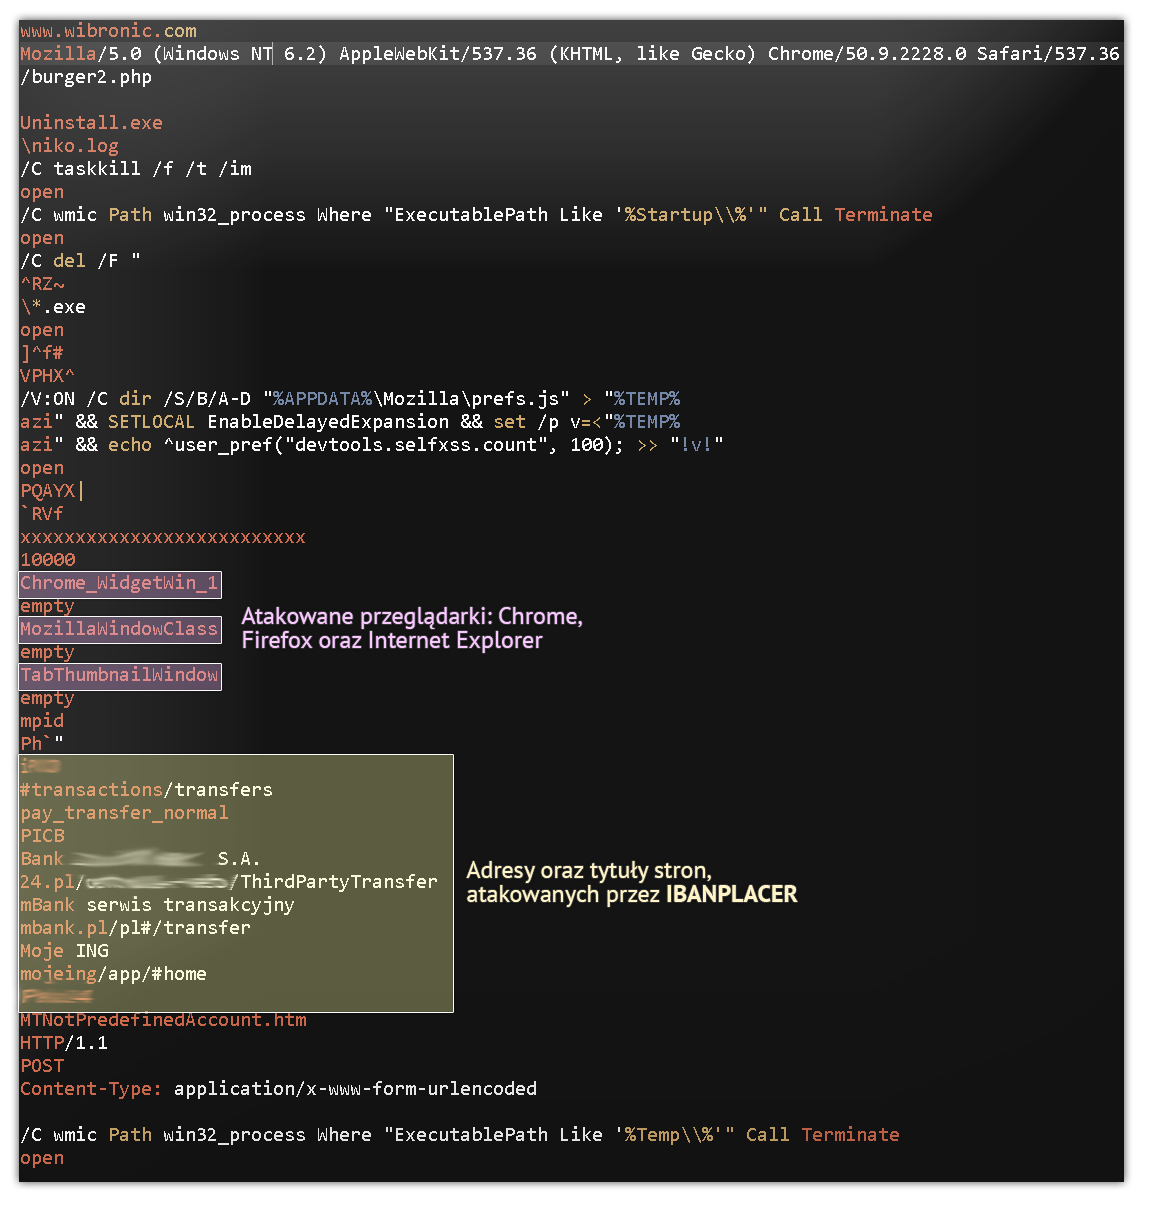Click the ^RZ~ string
Image resolution: width=1152 pixels, height=1208 pixels.
(x=42, y=284)
